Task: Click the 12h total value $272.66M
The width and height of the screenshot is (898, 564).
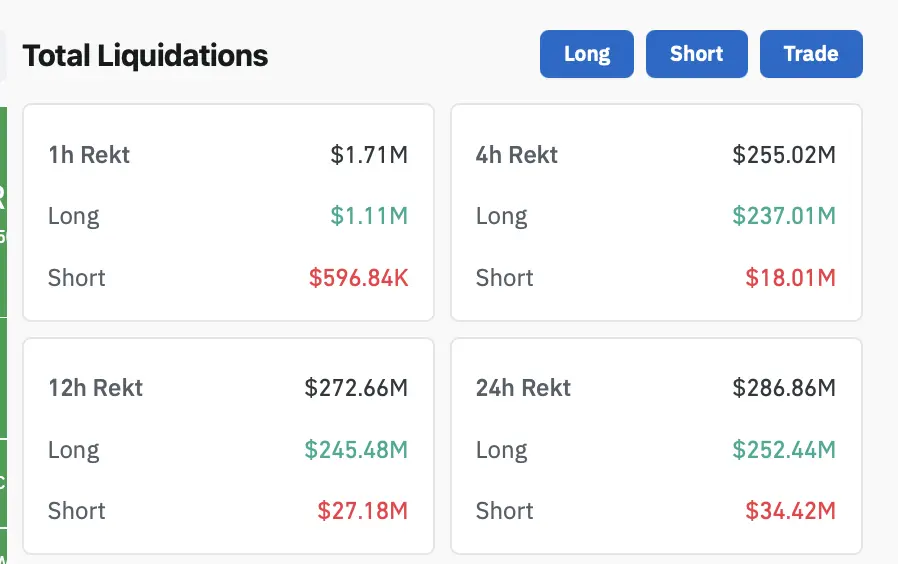Action: (x=356, y=388)
